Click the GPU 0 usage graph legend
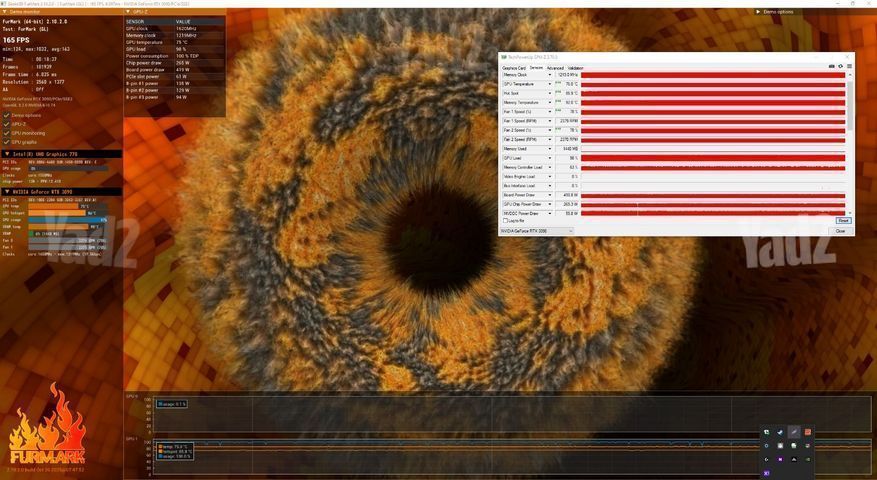The width and height of the screenshot is (877, 480). 172,404
